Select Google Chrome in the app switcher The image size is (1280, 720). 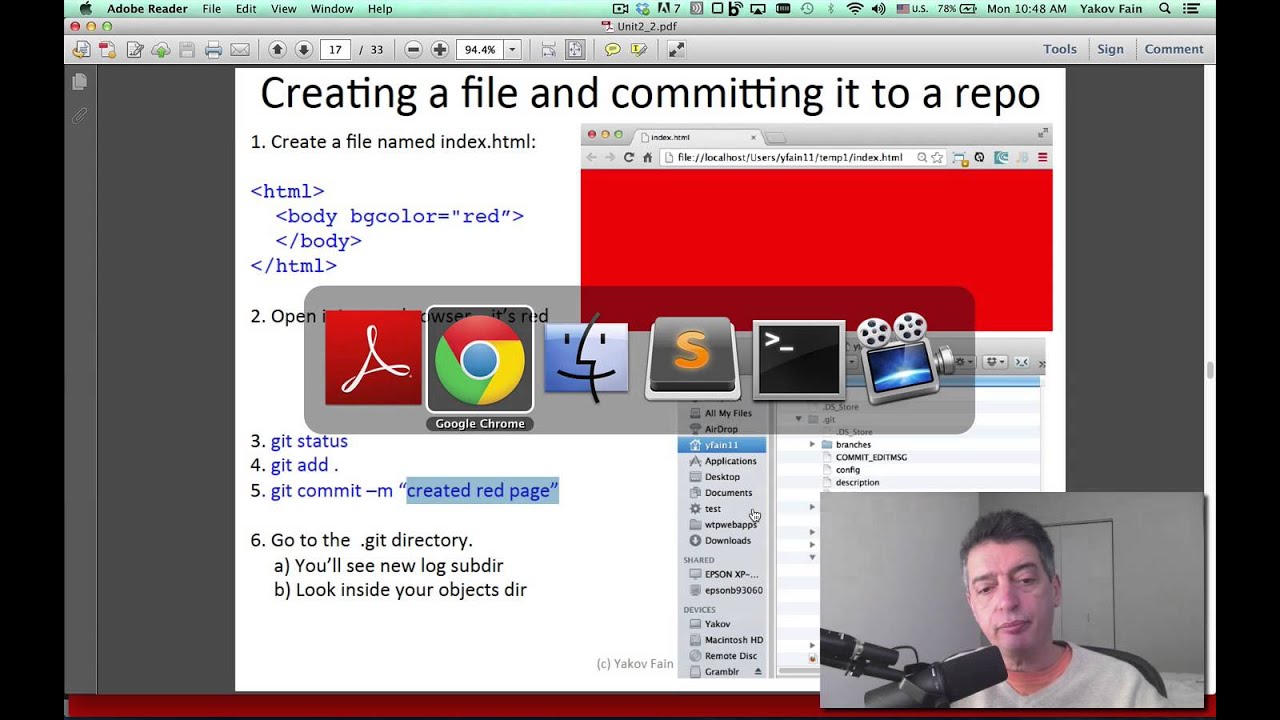click(x=480, y=358)
